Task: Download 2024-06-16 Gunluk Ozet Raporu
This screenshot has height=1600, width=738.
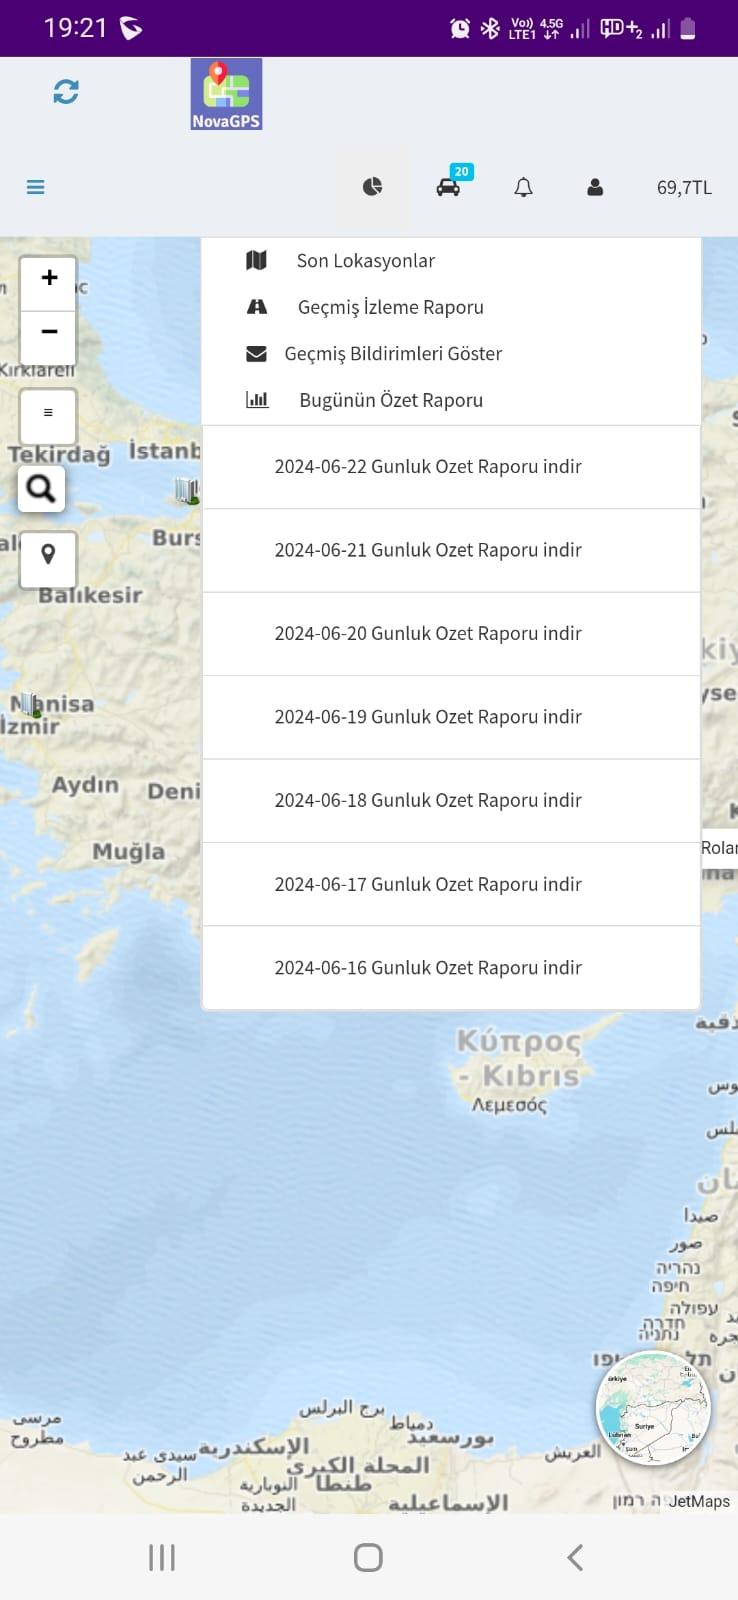Action: point(451,968)
